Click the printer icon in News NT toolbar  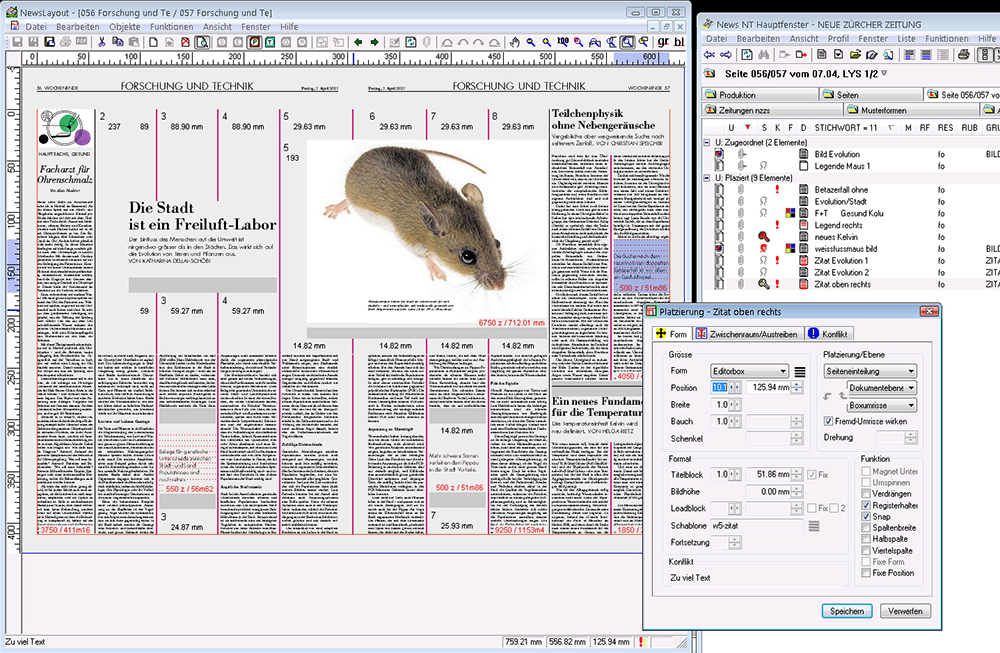[x=964, y=55]
